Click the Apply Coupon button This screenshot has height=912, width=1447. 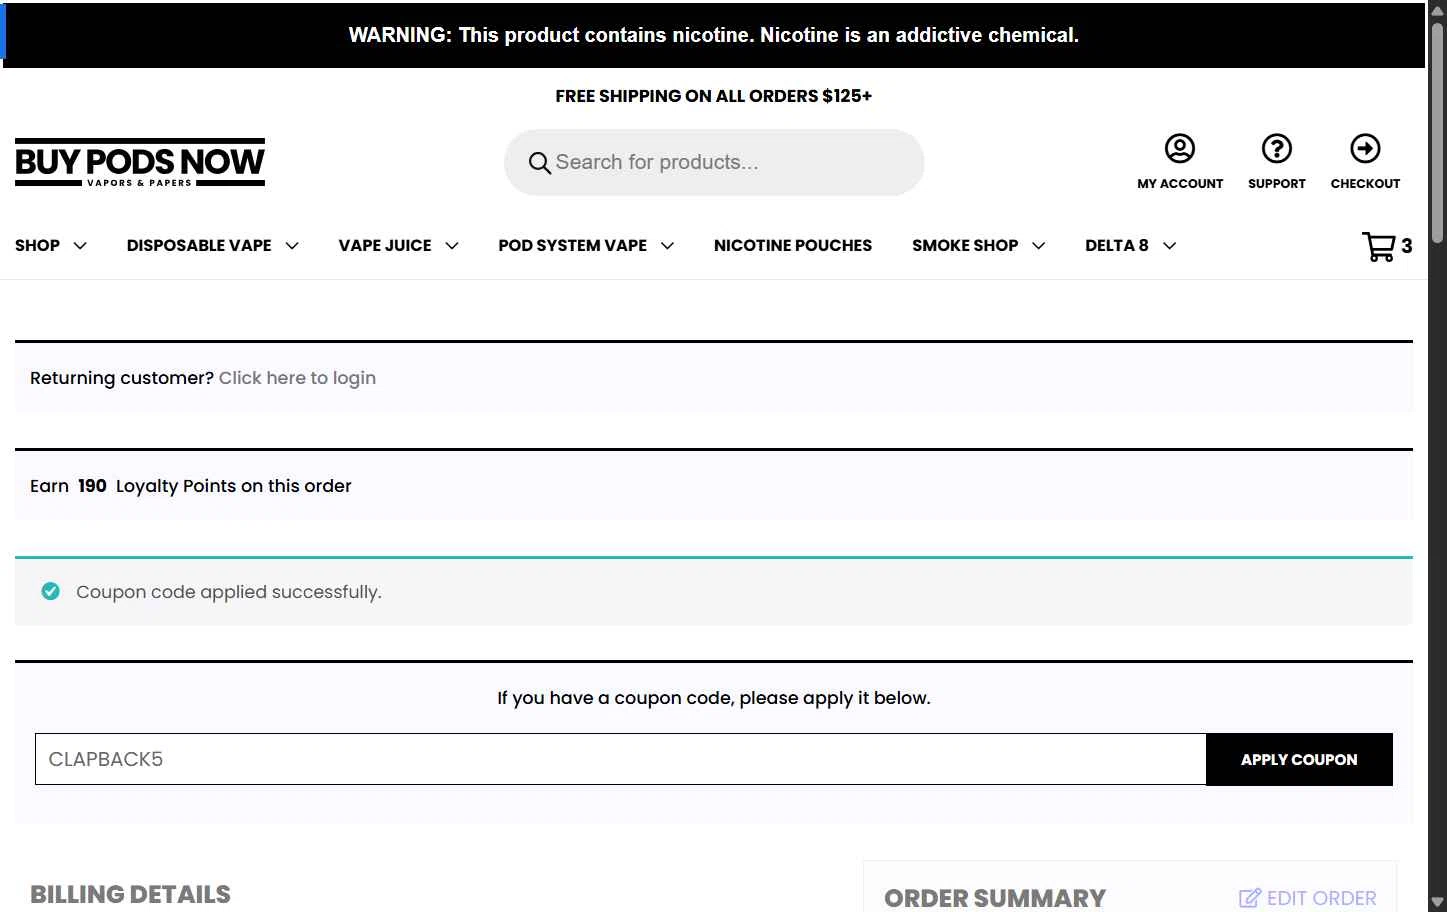(1299, 760)
